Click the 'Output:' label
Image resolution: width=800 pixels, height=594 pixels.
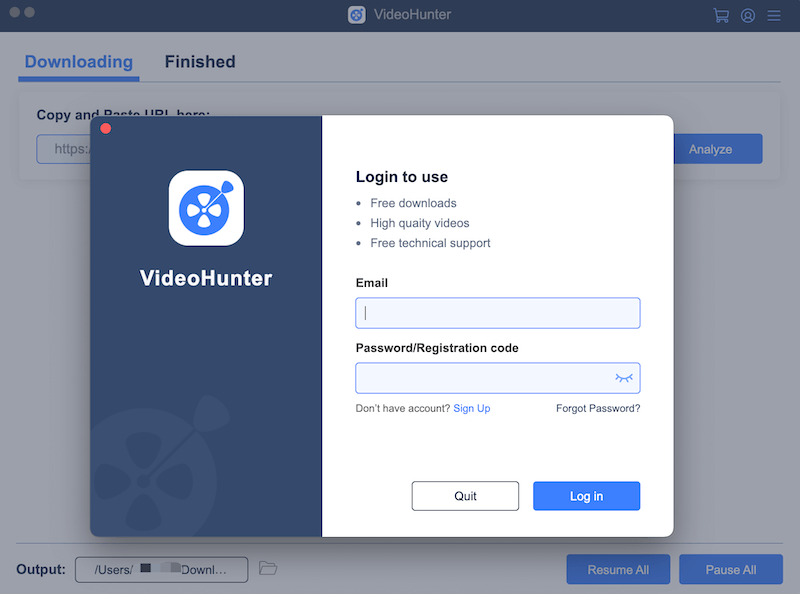click(41, 570)
